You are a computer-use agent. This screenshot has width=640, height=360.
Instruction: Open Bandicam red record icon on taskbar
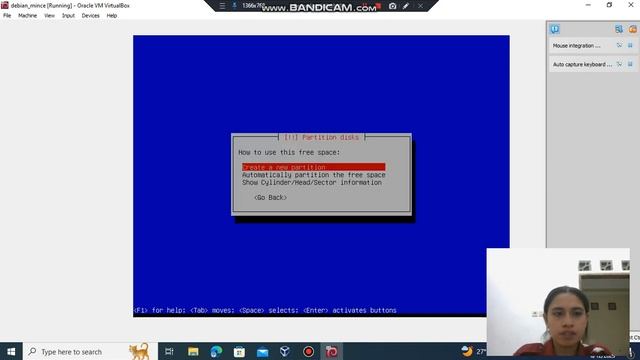tap(308, 351)
